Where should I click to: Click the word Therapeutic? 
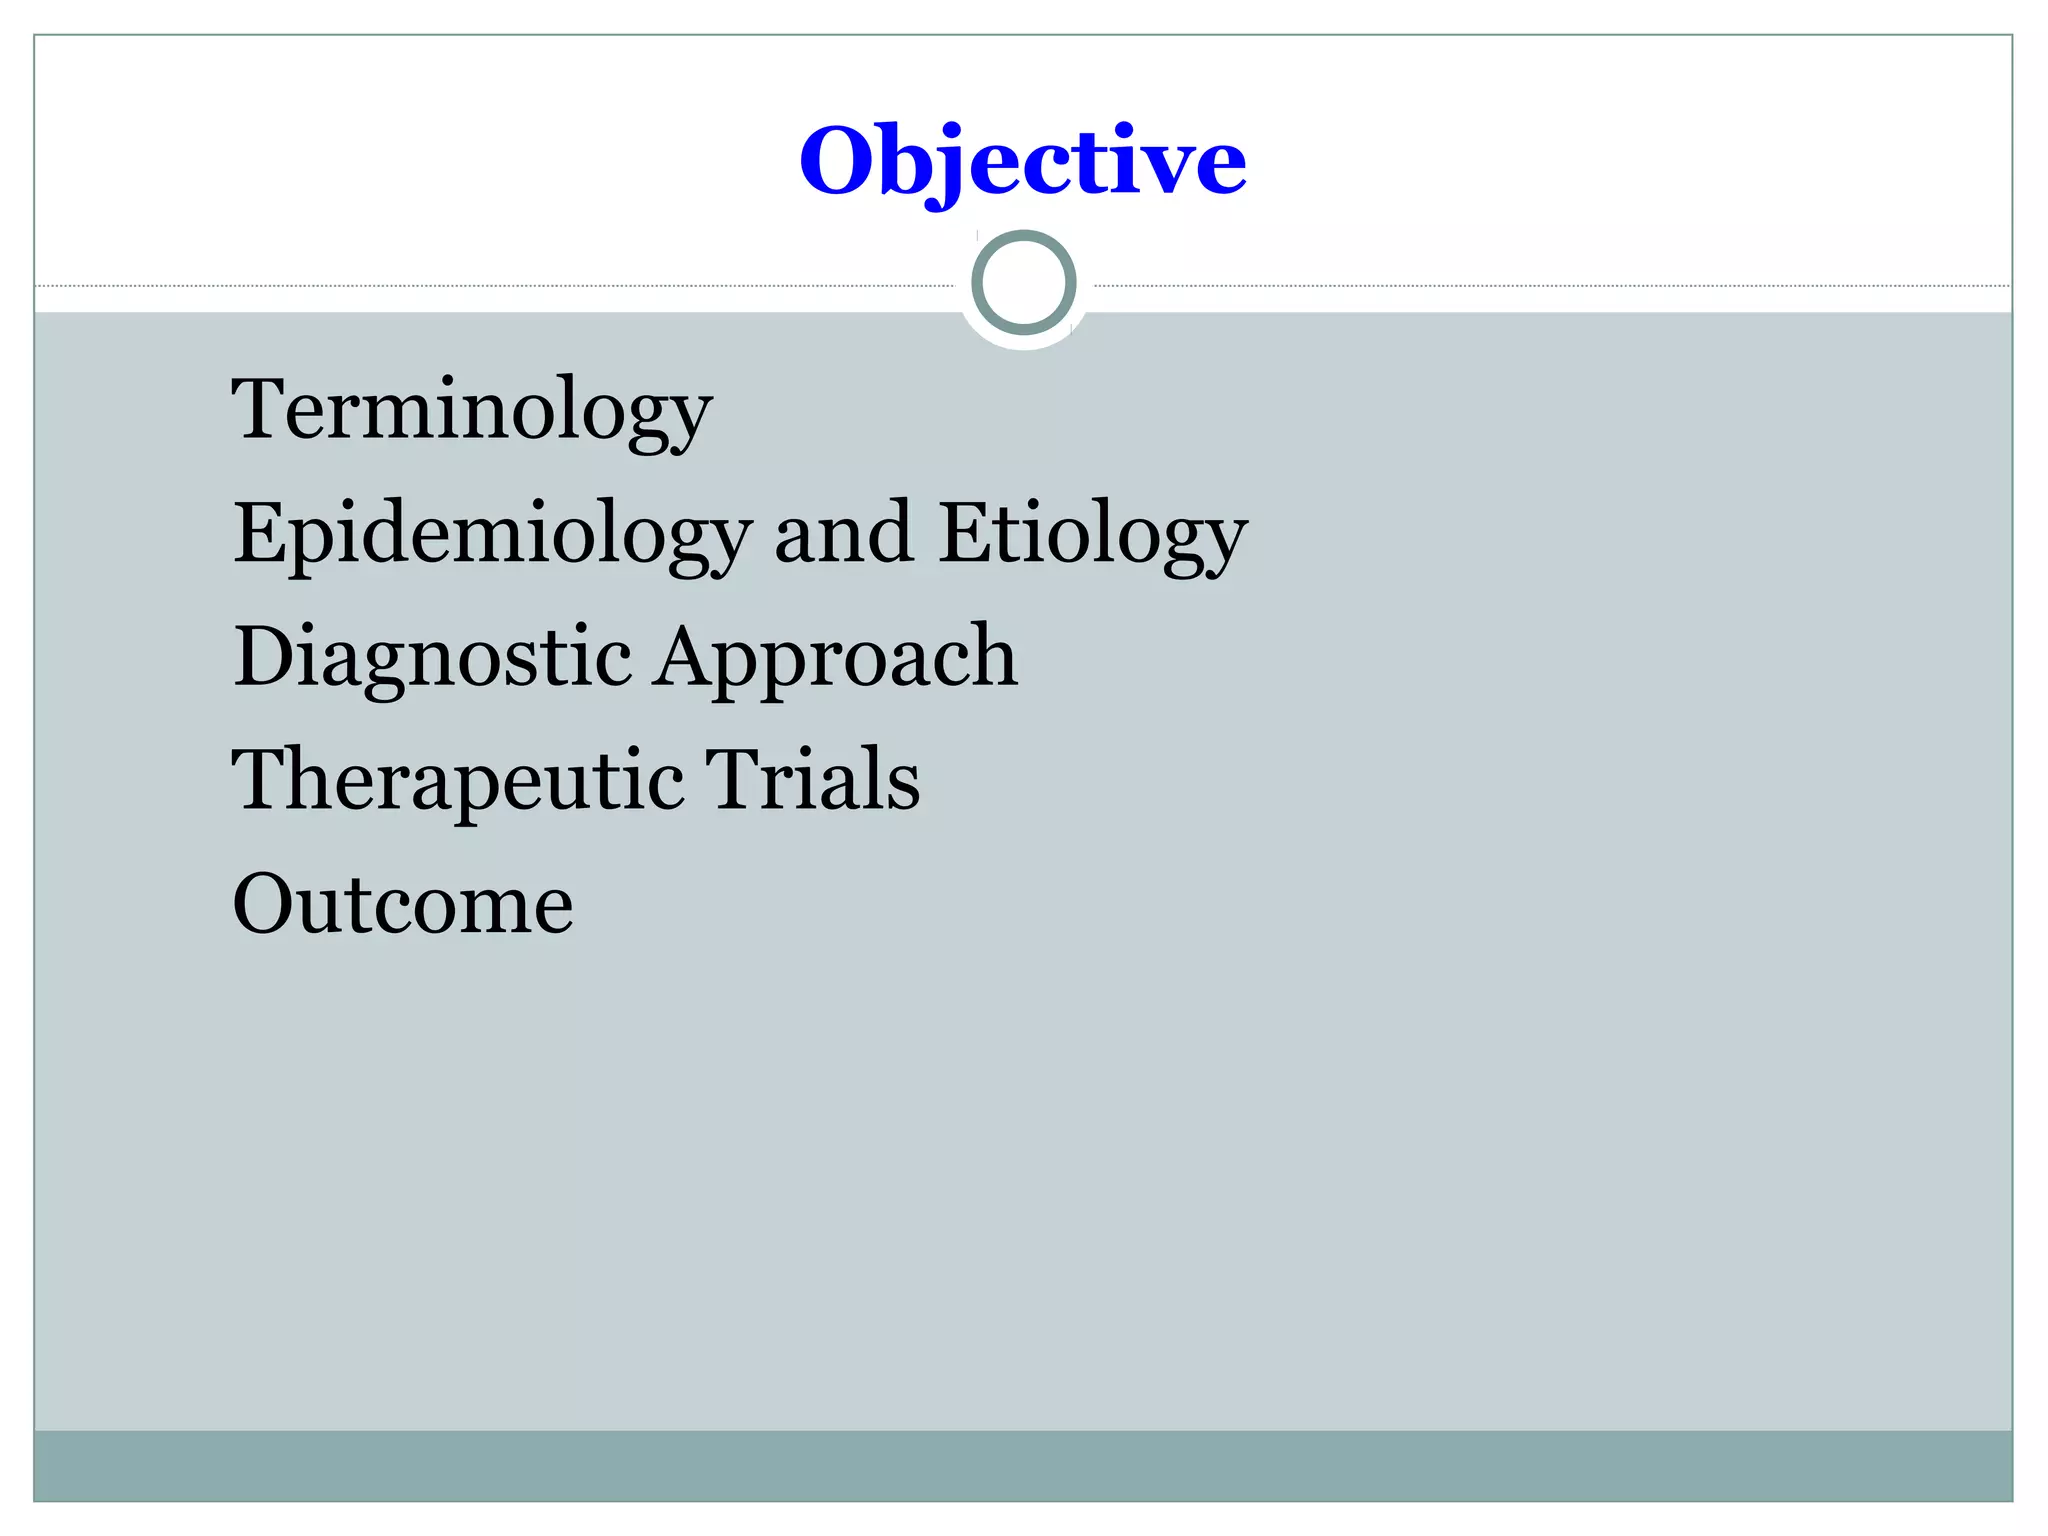pyautogui.click(x=458, y=782)
